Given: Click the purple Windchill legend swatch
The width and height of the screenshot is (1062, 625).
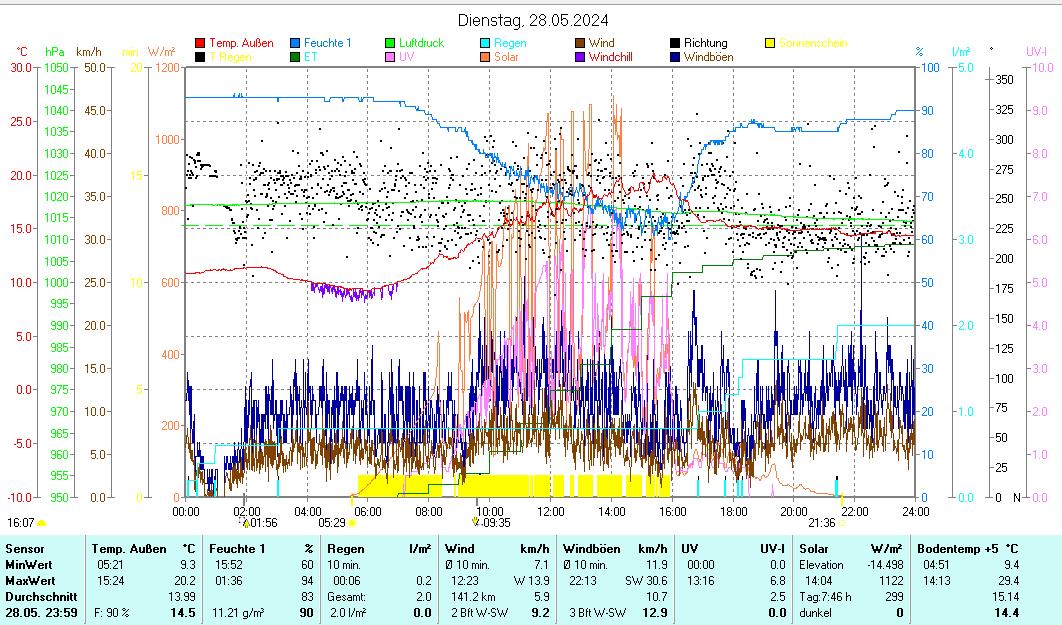Looking at the screenshot, I should (580, 58).
